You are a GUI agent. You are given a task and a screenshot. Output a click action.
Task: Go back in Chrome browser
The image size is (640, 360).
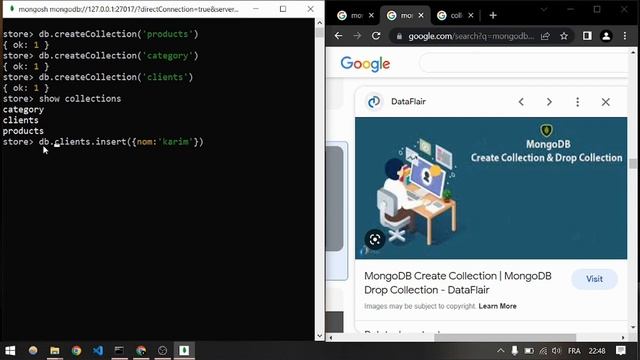(x=338, y=36)
